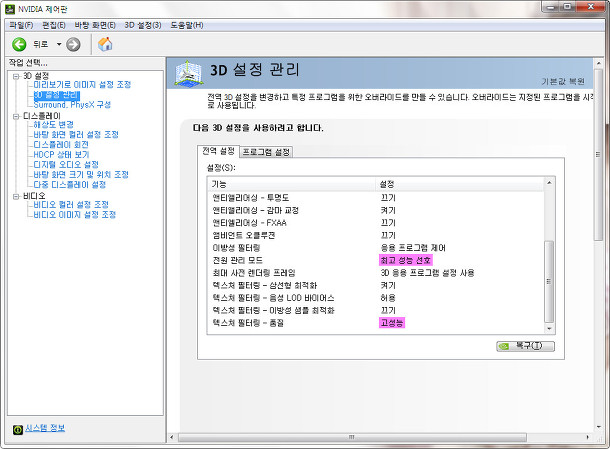This screenshot has width=610, height=449.
Task: Click the settings list scroll down arrow
Action: coord(549,329)
